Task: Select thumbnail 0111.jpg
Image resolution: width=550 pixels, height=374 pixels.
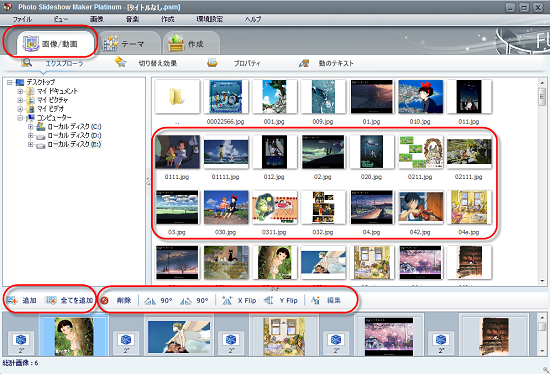Action: [x=177, y=152]
